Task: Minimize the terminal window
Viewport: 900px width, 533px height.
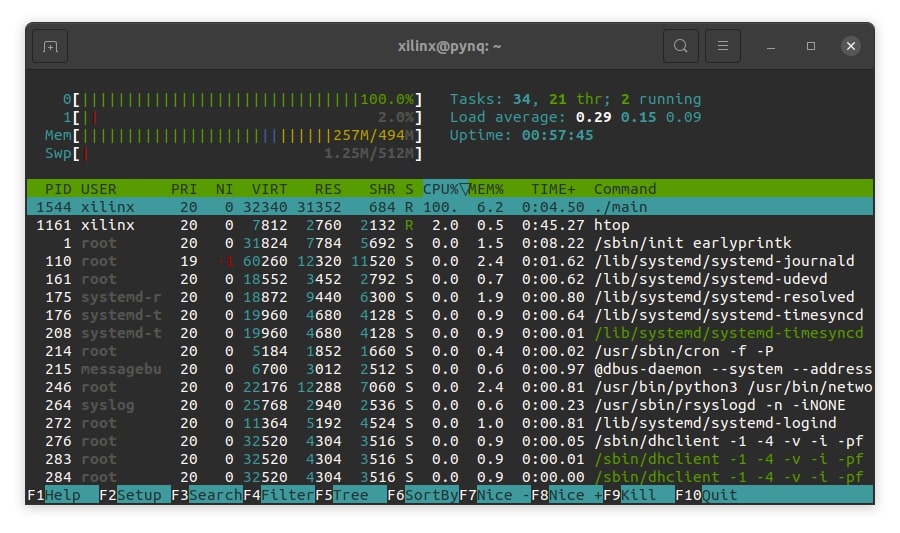Action: (x=771, y=46)
